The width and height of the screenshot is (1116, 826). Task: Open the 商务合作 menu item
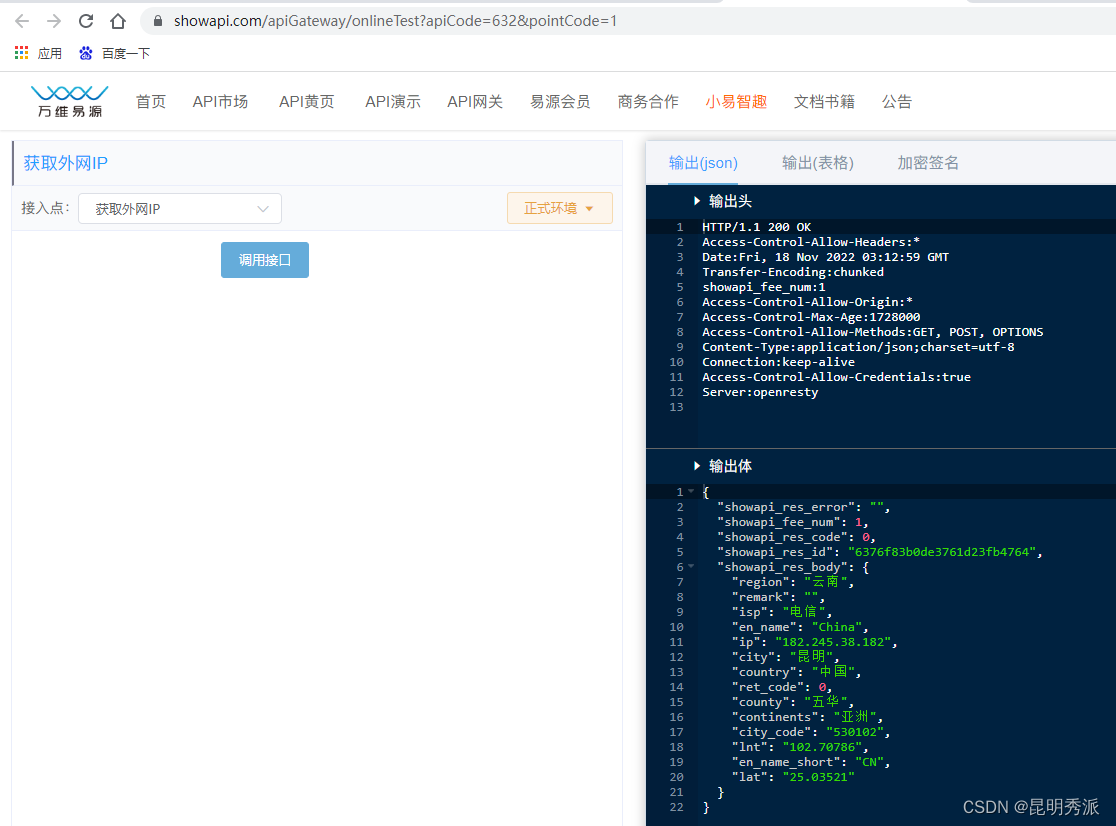[648, 102]
